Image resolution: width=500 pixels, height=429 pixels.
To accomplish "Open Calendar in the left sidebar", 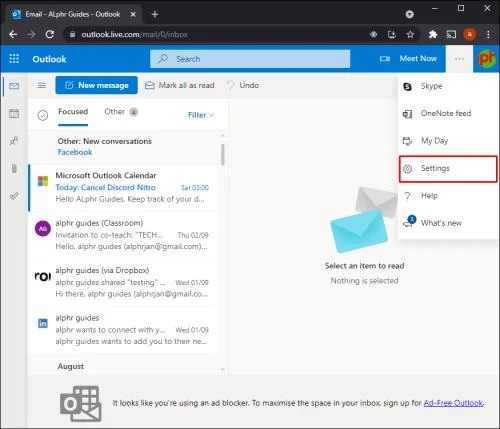I will click(x=14, y=113).
